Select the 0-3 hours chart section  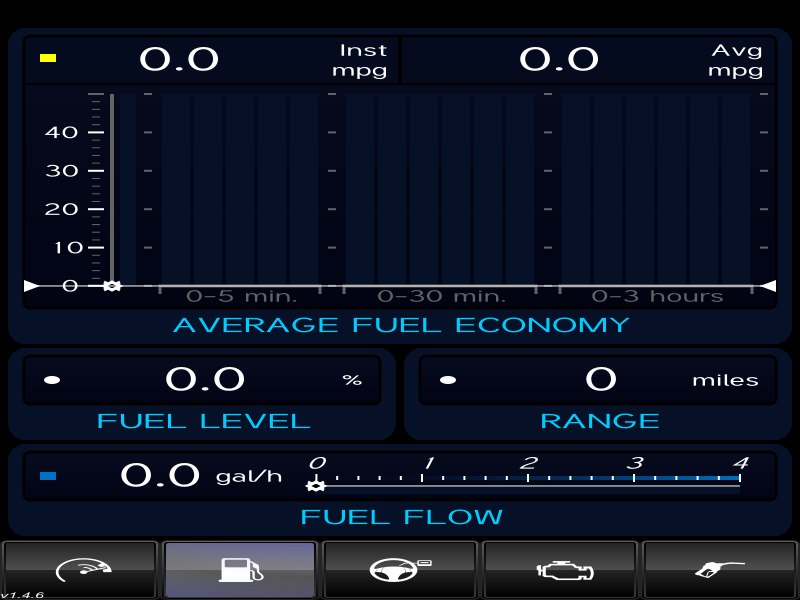tap(657, 296)
